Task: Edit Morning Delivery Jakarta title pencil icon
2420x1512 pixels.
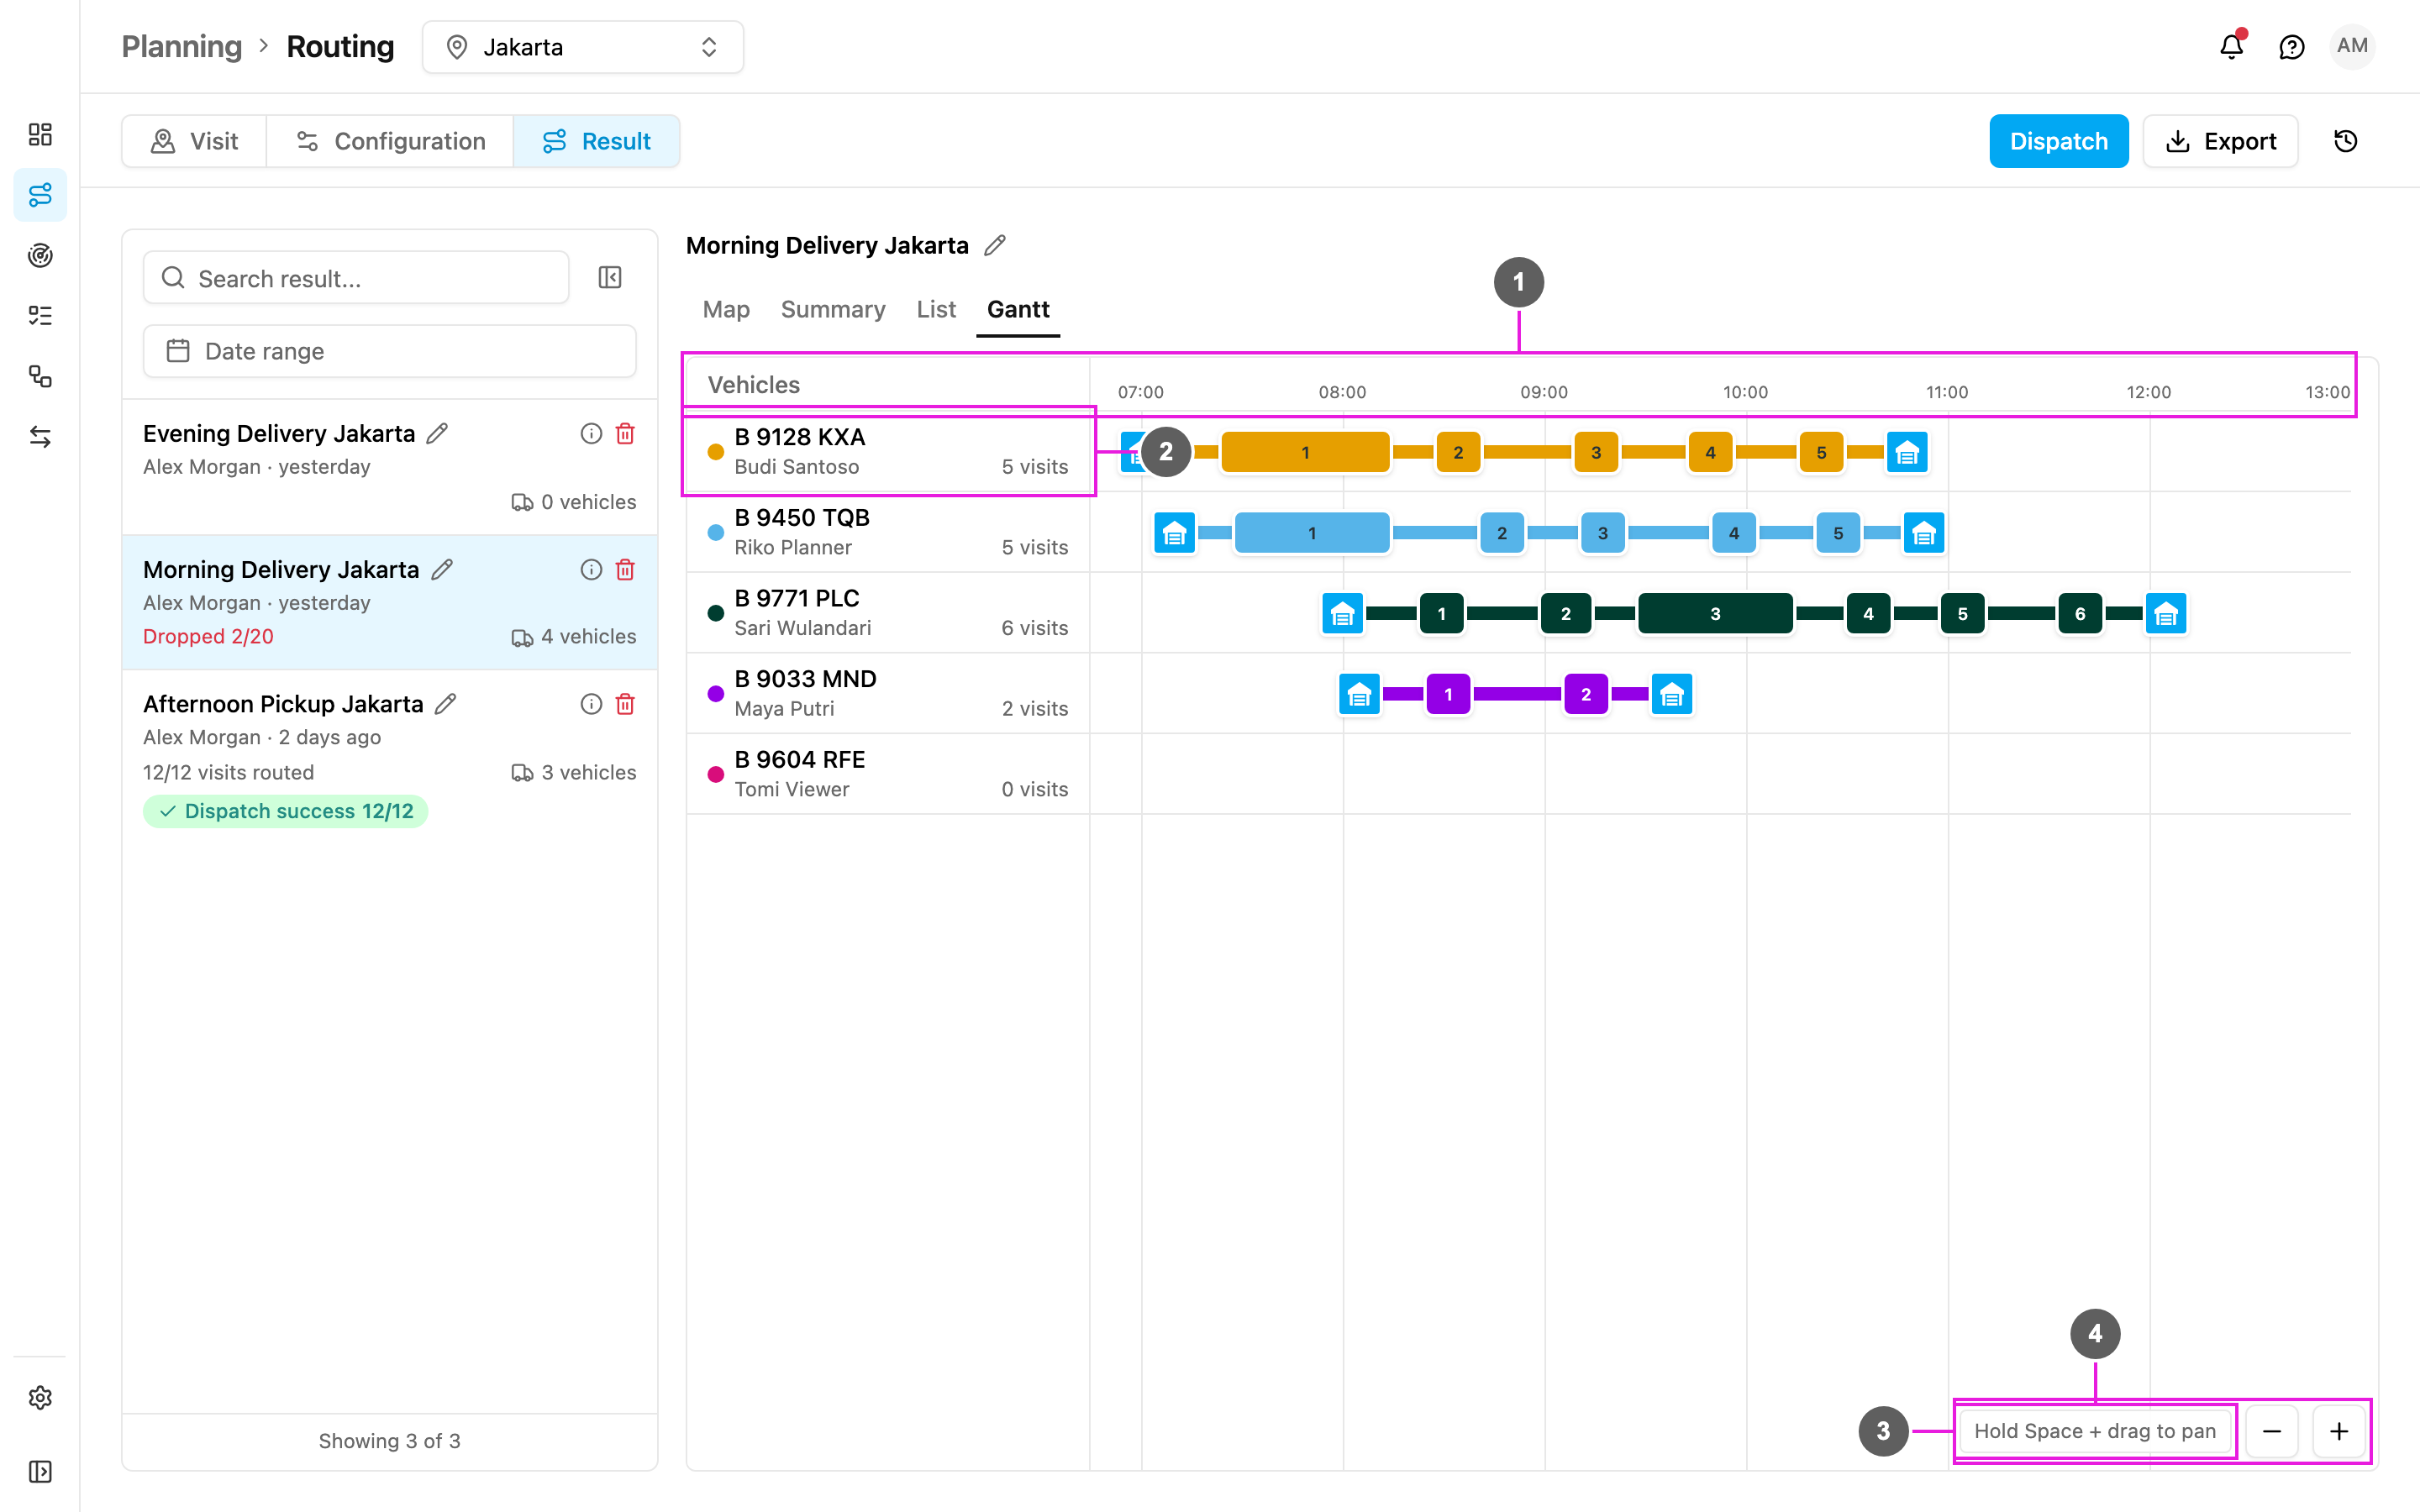Action: (995, 245)
